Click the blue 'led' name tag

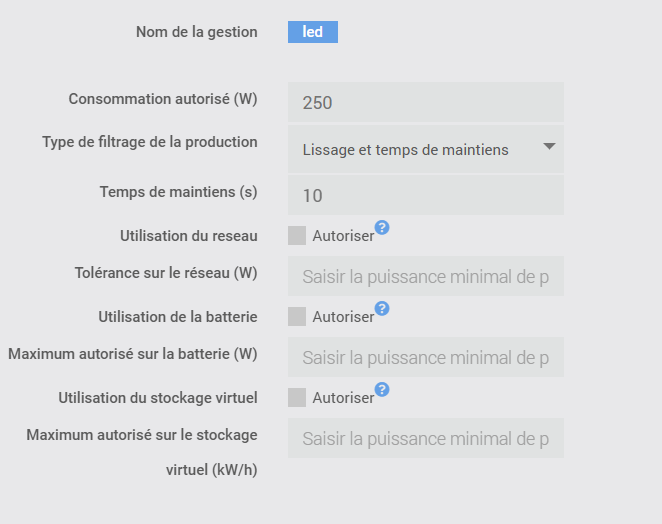[313, 32]
